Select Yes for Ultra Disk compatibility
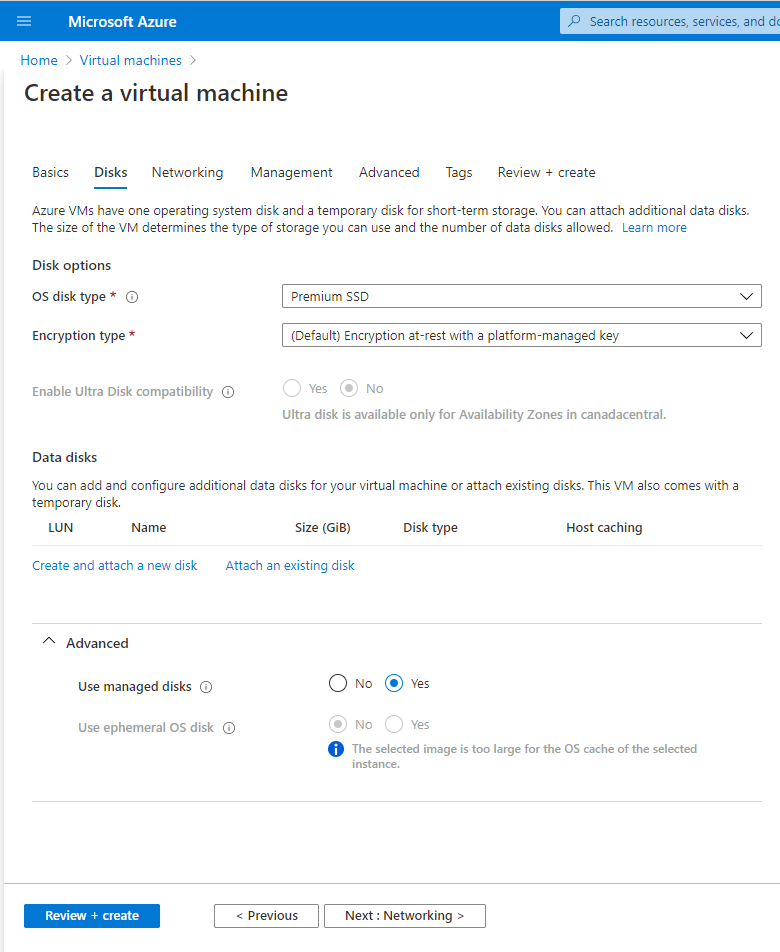Viewport: 780px width, 952px height. 292,389
